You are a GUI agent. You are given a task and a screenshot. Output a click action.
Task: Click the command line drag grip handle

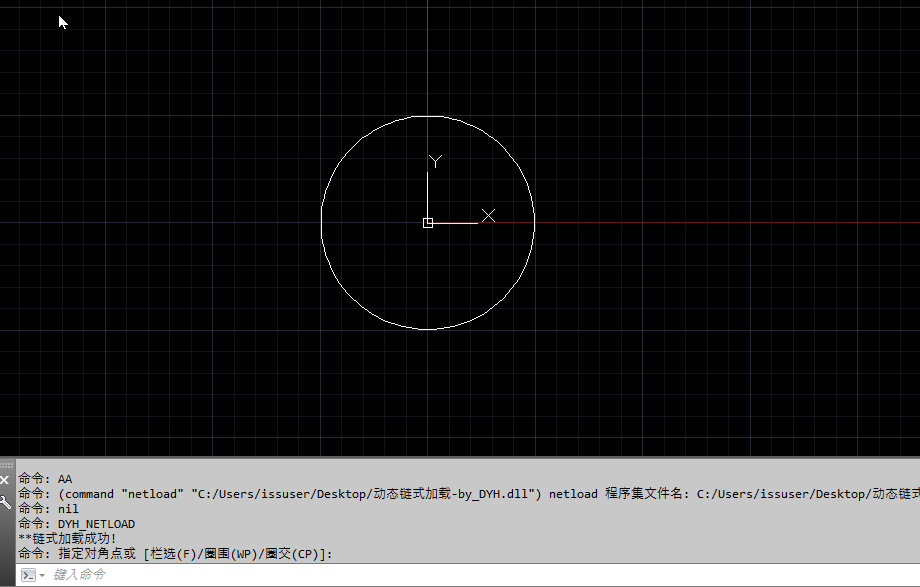pyautogui.click(x=5, y=465)
